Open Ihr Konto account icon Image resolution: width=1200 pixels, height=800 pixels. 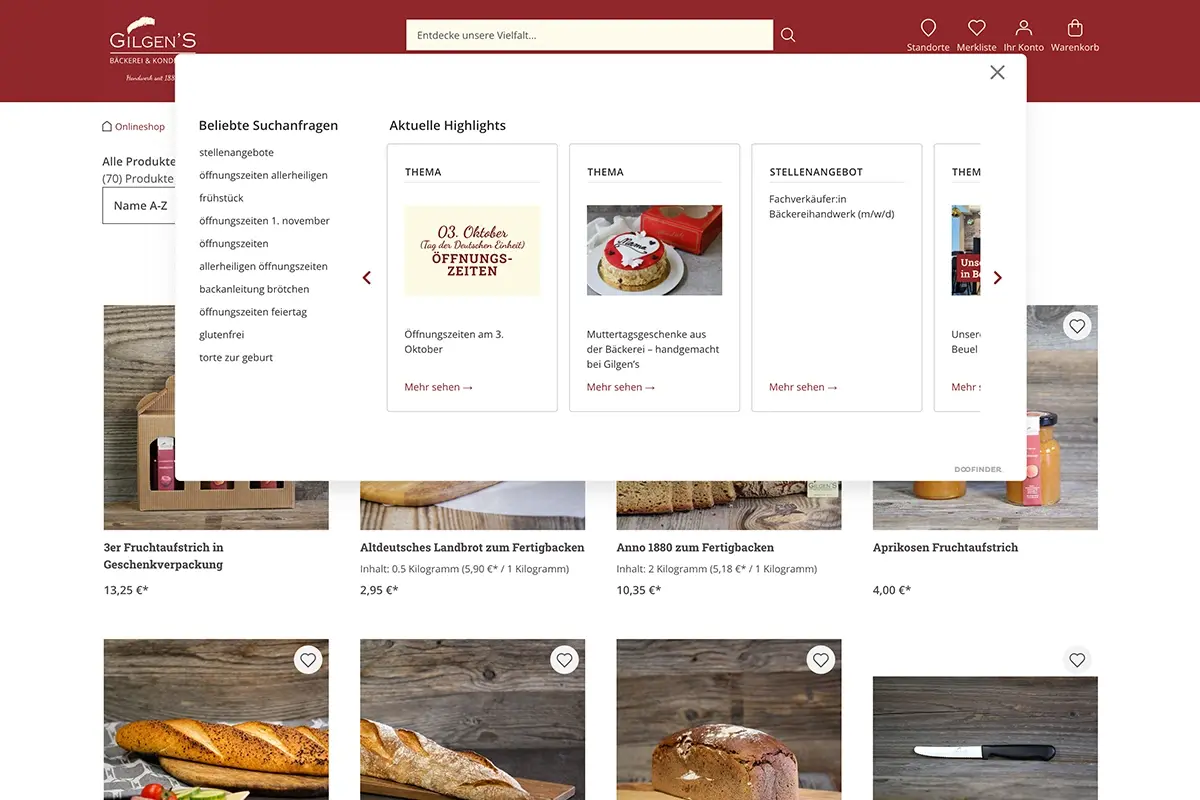point(1023,28)
